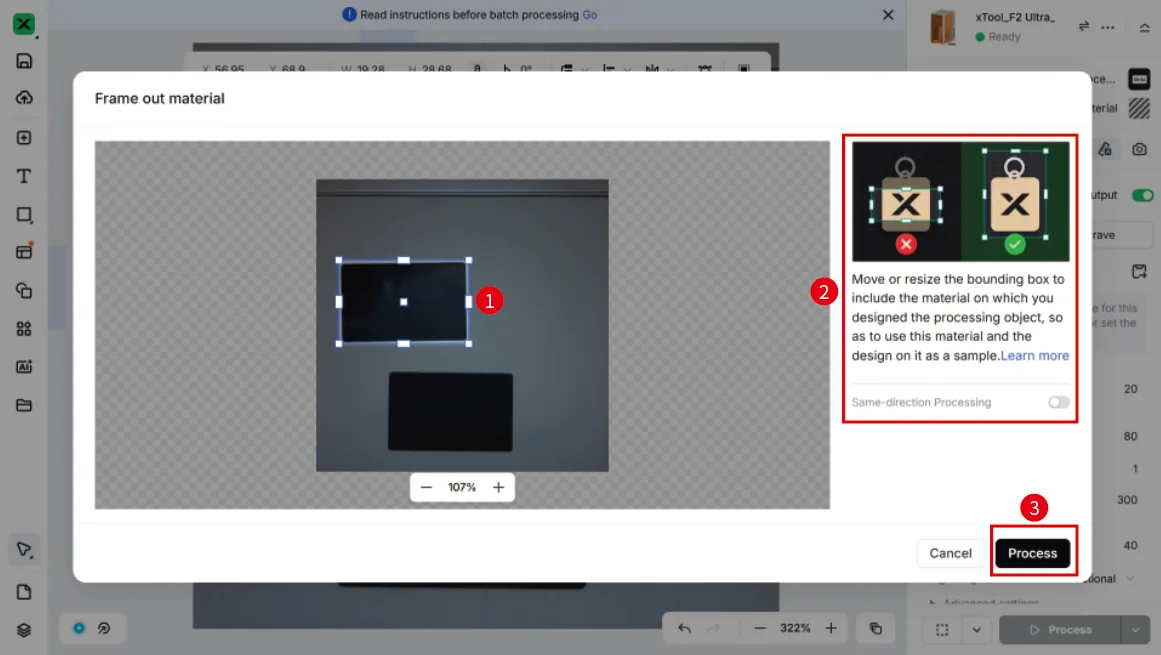The width and height of the screenshot is (1161, 655).
Task: Activate the selection cursor tool
Action: [x=24, y=550]
